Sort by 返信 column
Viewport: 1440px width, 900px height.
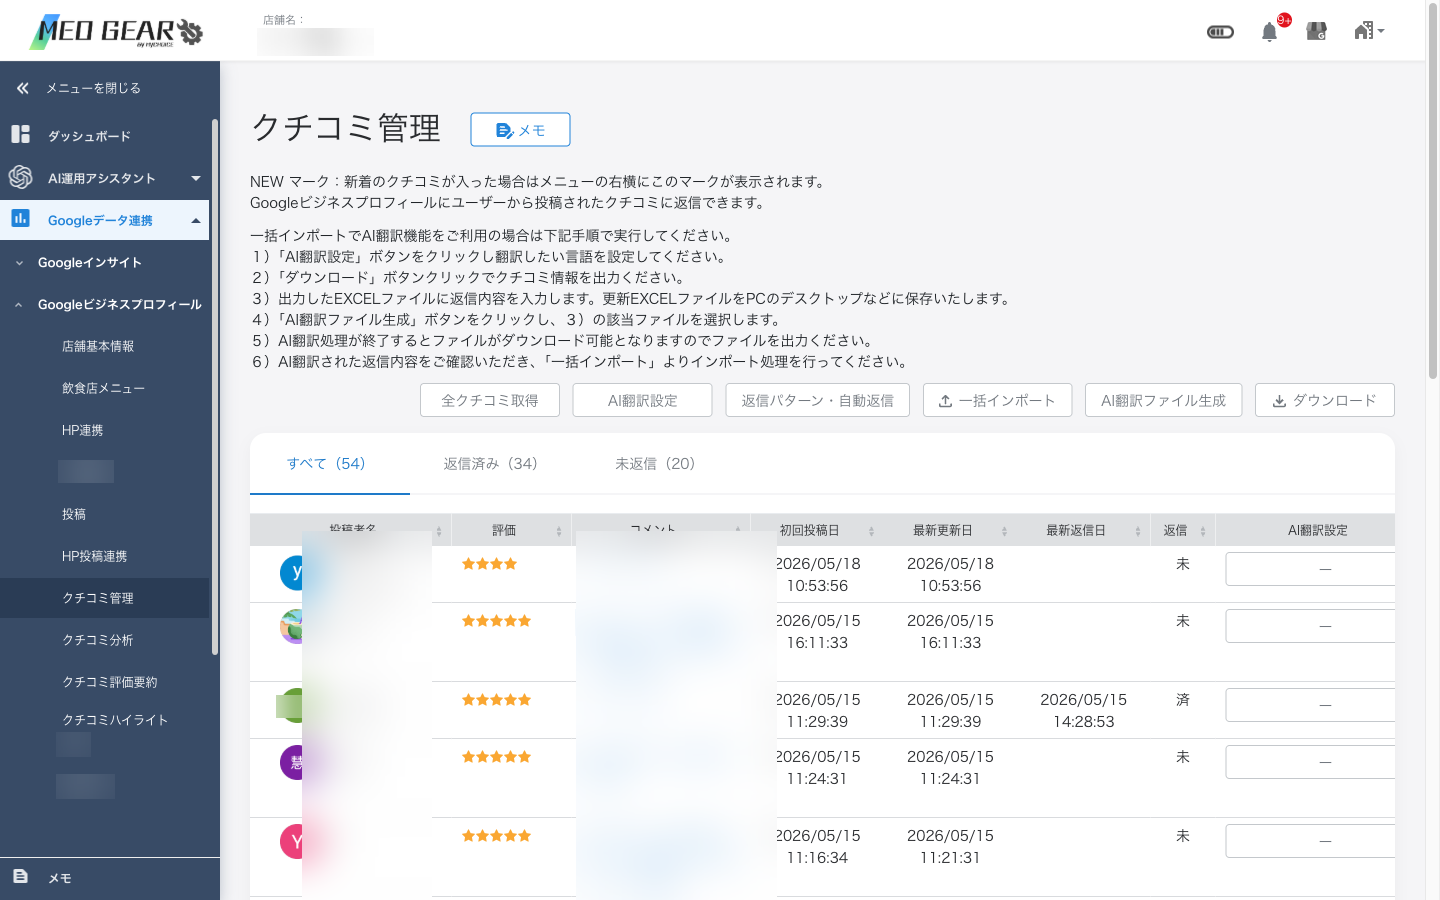tap(1203, 531)
